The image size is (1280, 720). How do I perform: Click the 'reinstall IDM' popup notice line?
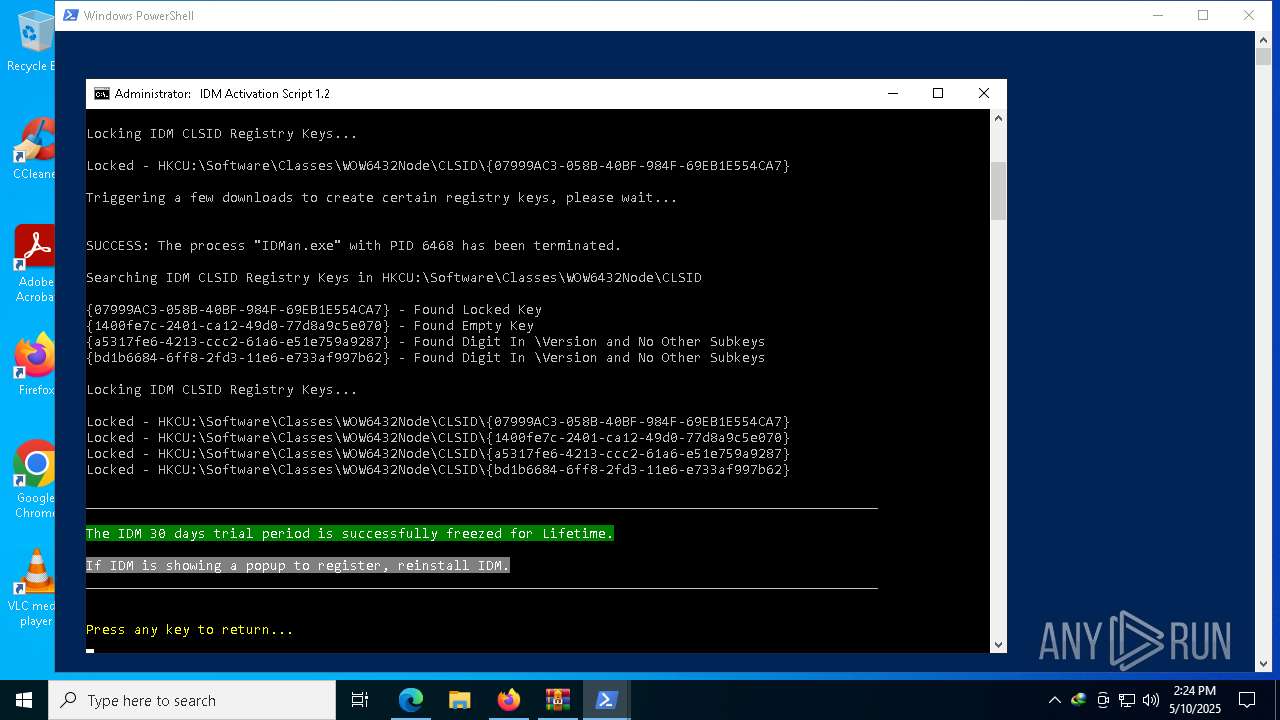pos(298,565)
